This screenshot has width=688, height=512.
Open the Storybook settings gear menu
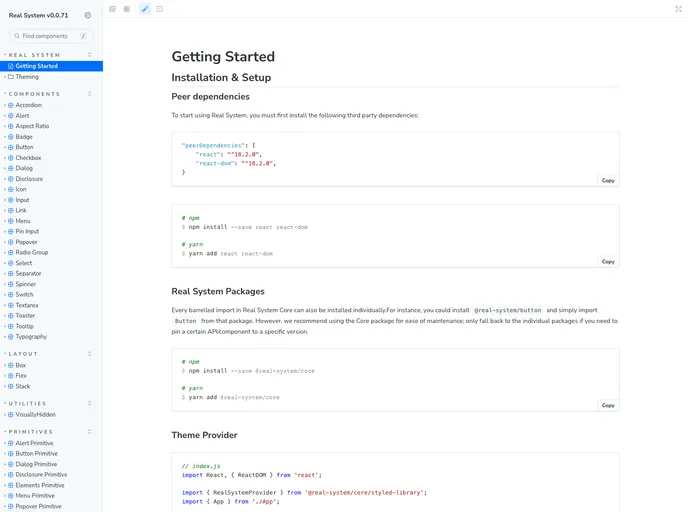[88, 15]
